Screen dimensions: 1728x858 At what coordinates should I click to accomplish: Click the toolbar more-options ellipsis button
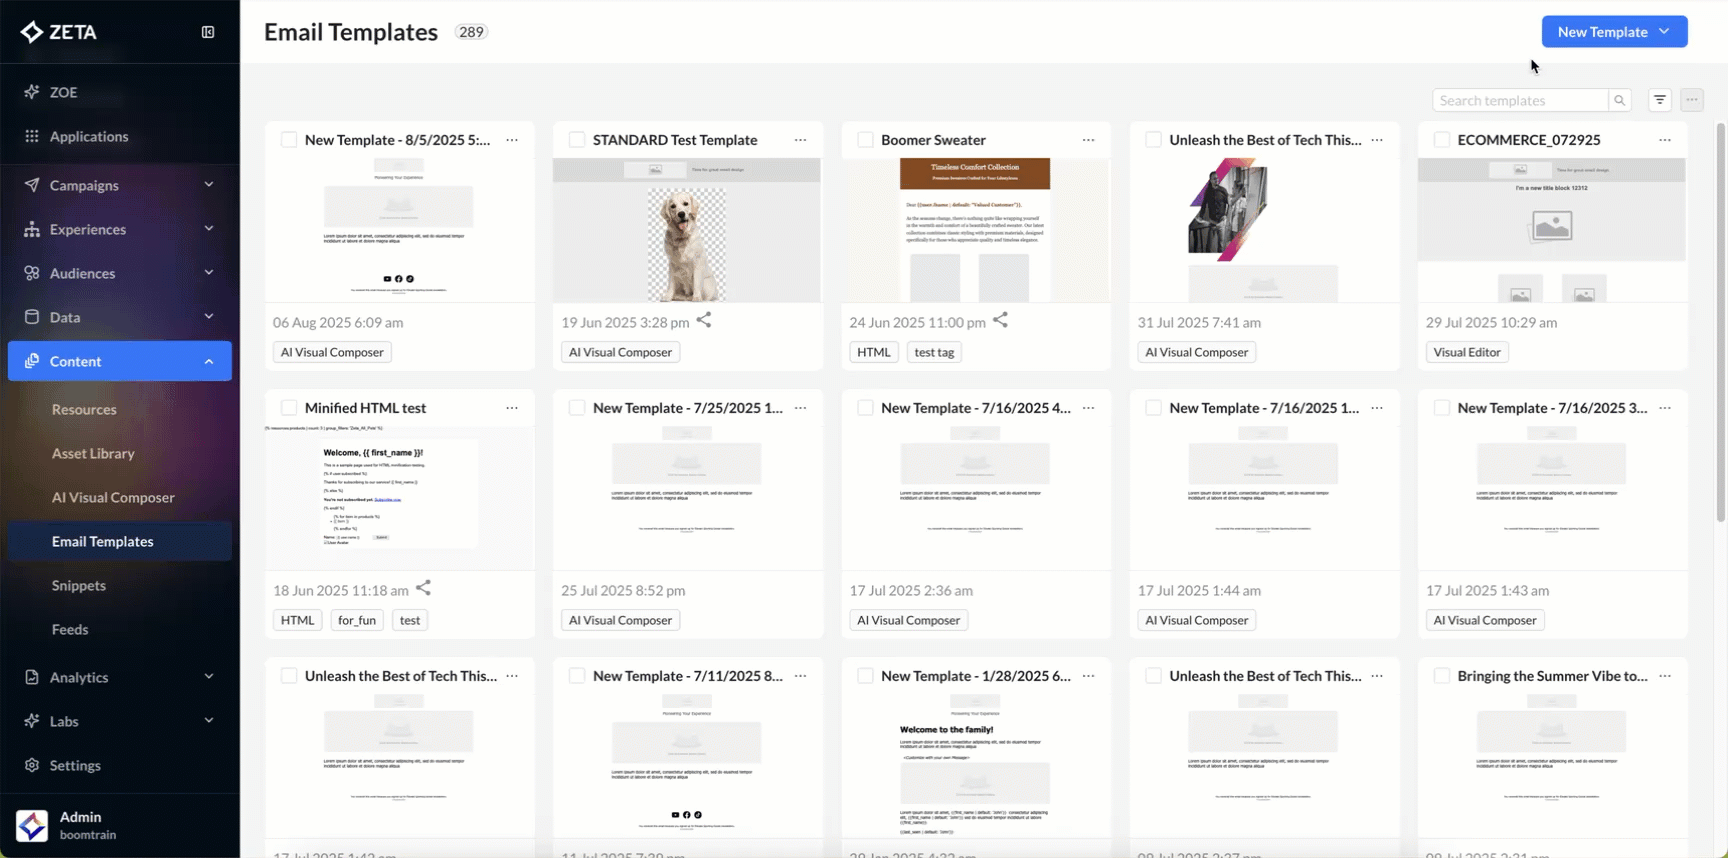(1692, 100)
